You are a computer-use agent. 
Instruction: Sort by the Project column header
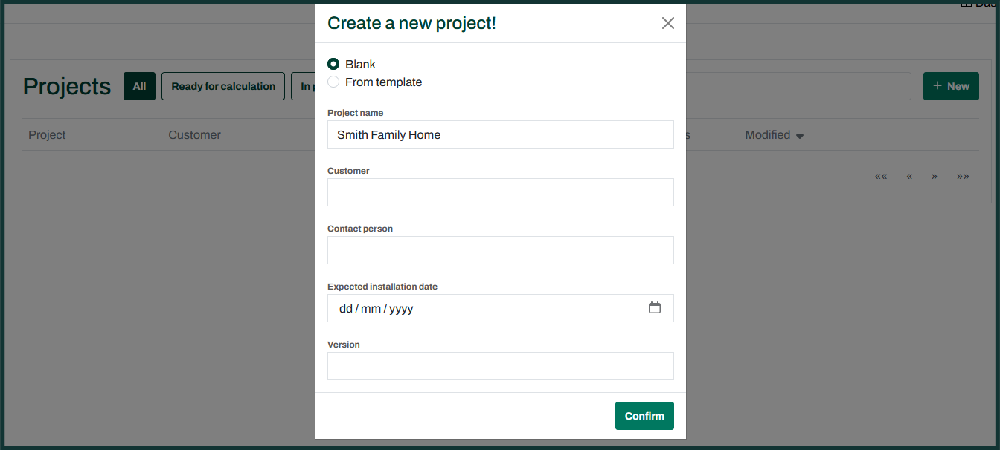[47, 135]
